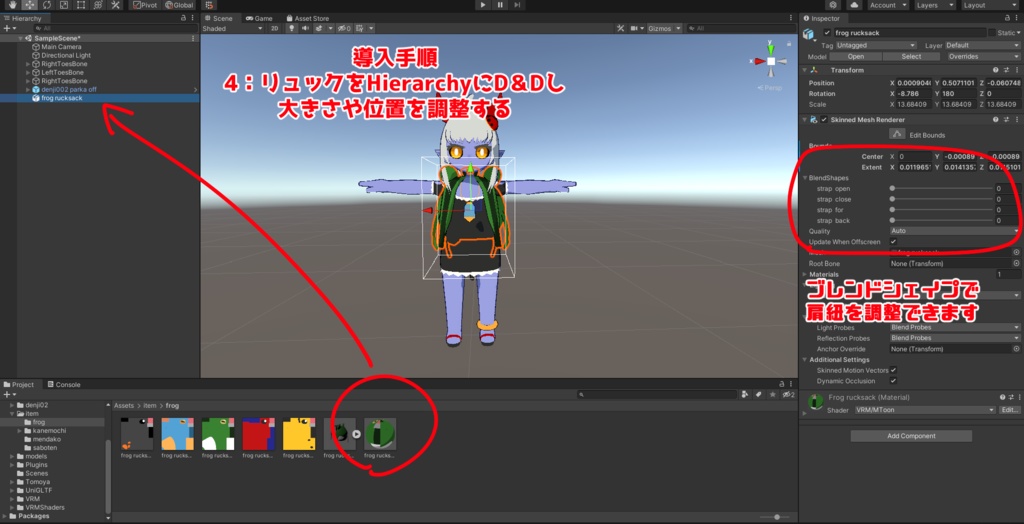Screen dimensions: 1024x524
Task: Select the combined Transform tool
Action: tap(97, 5)
